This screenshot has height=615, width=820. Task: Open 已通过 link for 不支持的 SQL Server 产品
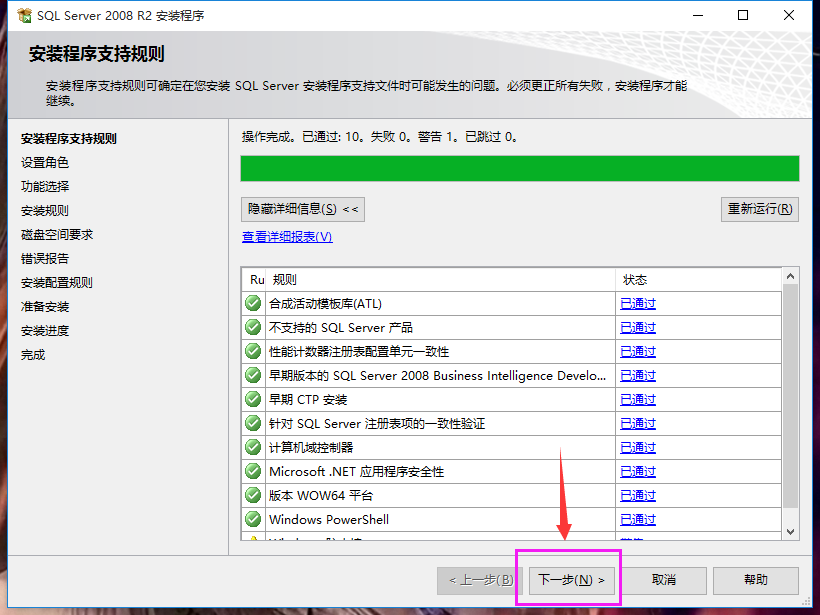(637, 328)
